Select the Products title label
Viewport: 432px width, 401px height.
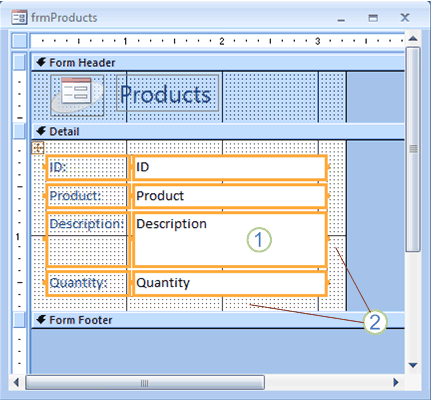(168, 93)
